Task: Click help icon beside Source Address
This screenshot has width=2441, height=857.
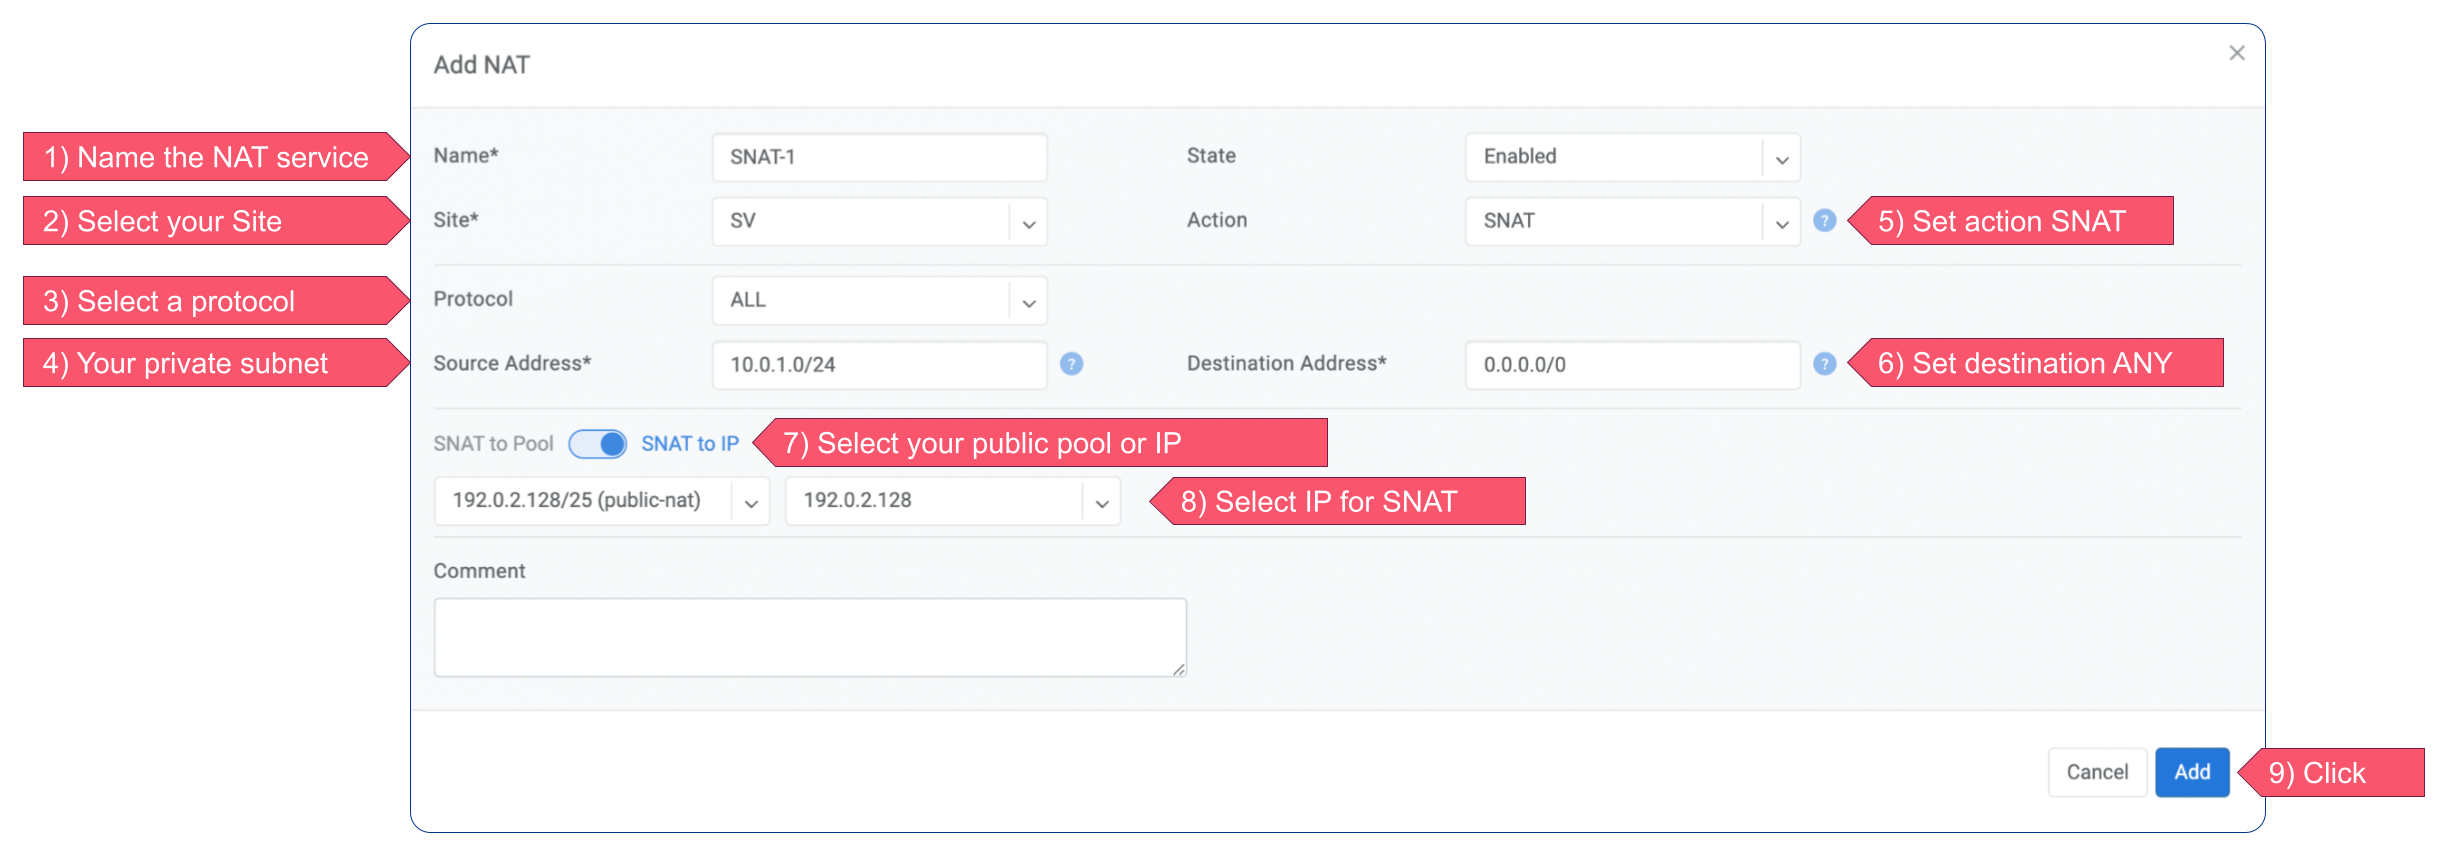Action: 1071,364
